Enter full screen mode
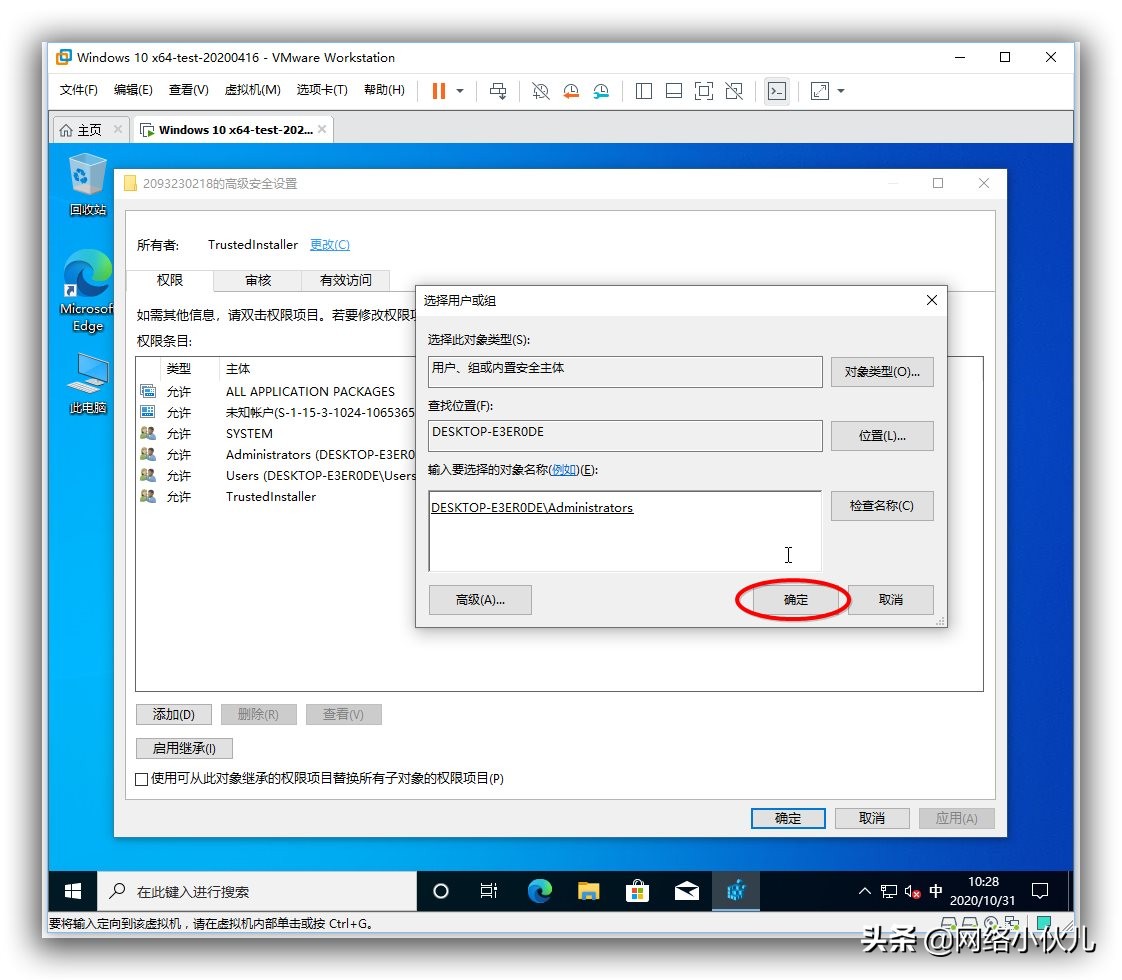 [703, 91]
